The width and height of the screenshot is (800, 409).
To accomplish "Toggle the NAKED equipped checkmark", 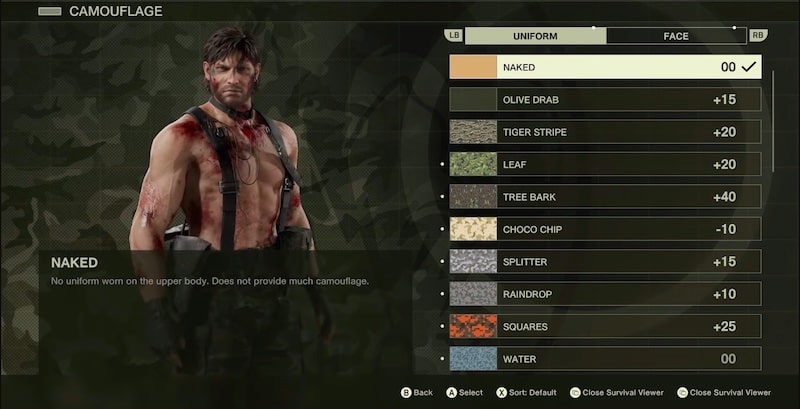I will pos(748,67).
